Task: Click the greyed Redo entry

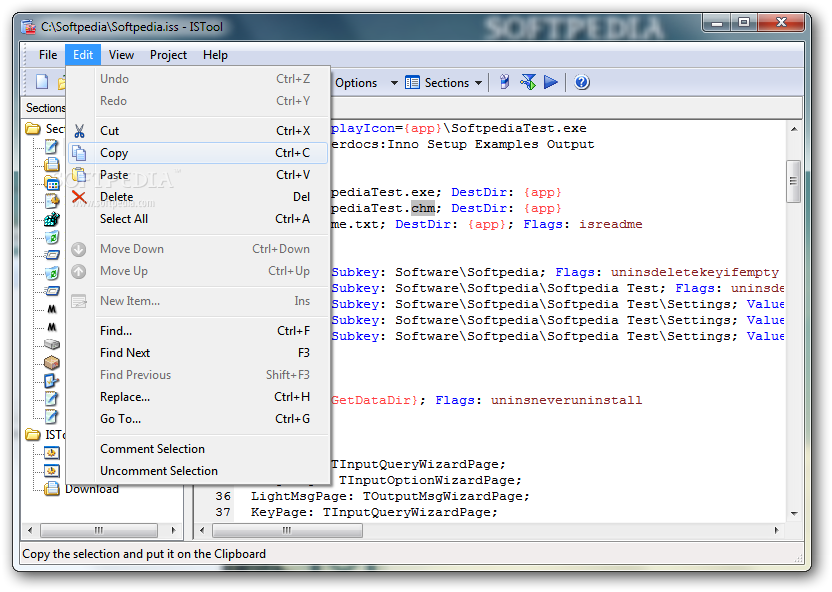Action: coord(198,101)
